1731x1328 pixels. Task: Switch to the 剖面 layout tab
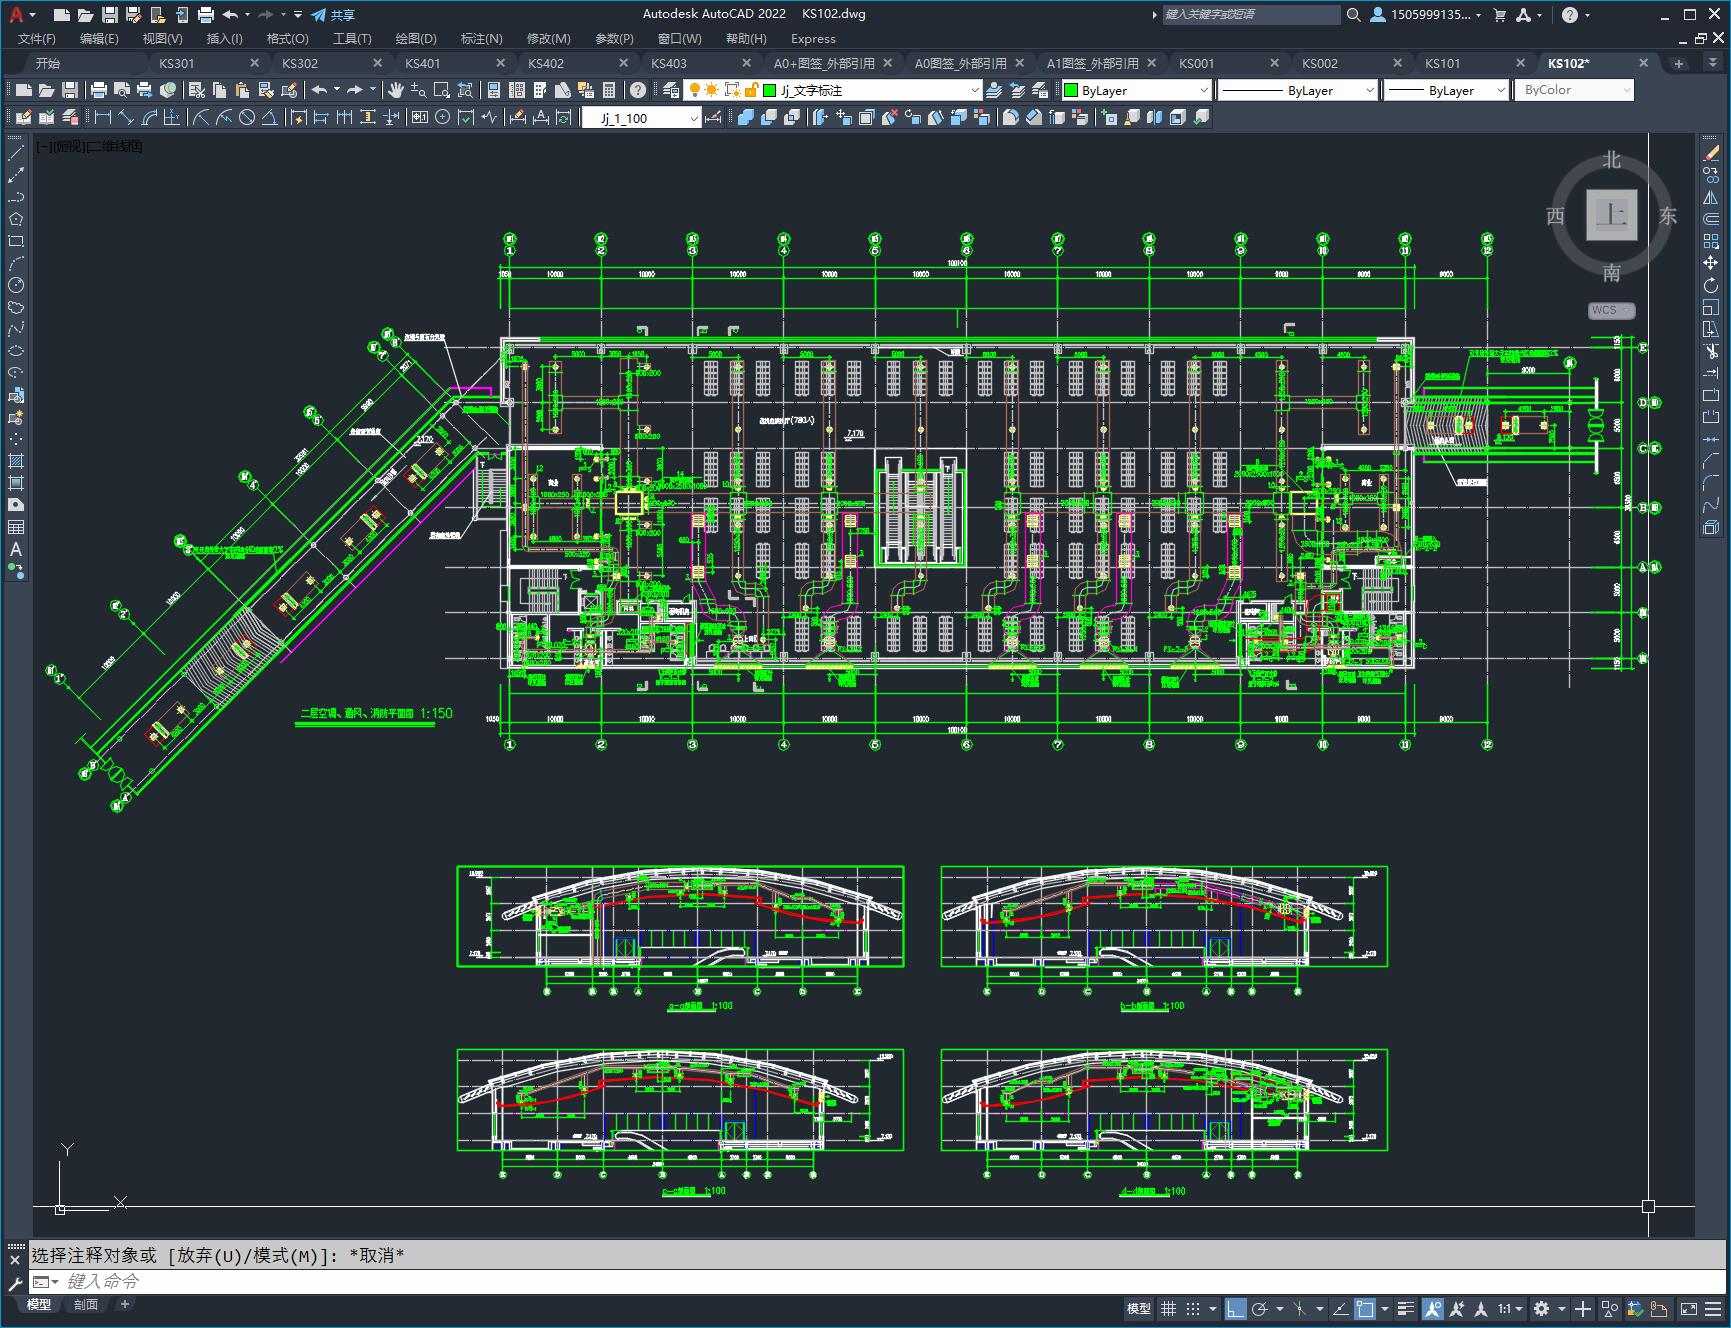coord(86,1304)
